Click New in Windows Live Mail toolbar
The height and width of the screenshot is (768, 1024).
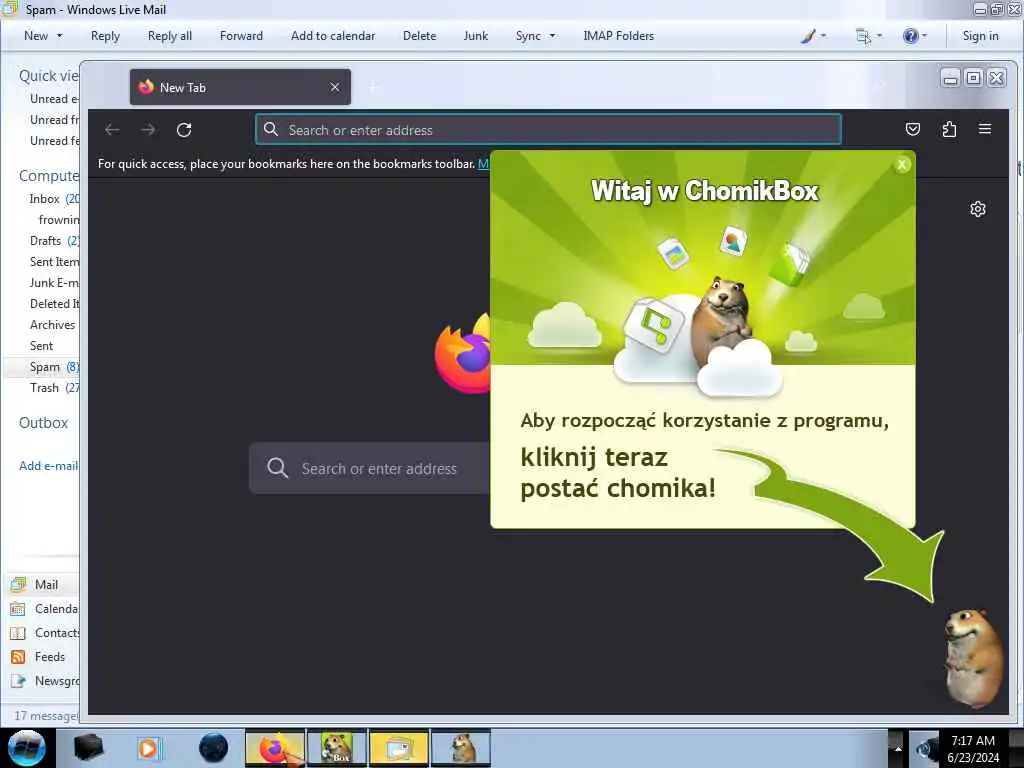[36, 36]
